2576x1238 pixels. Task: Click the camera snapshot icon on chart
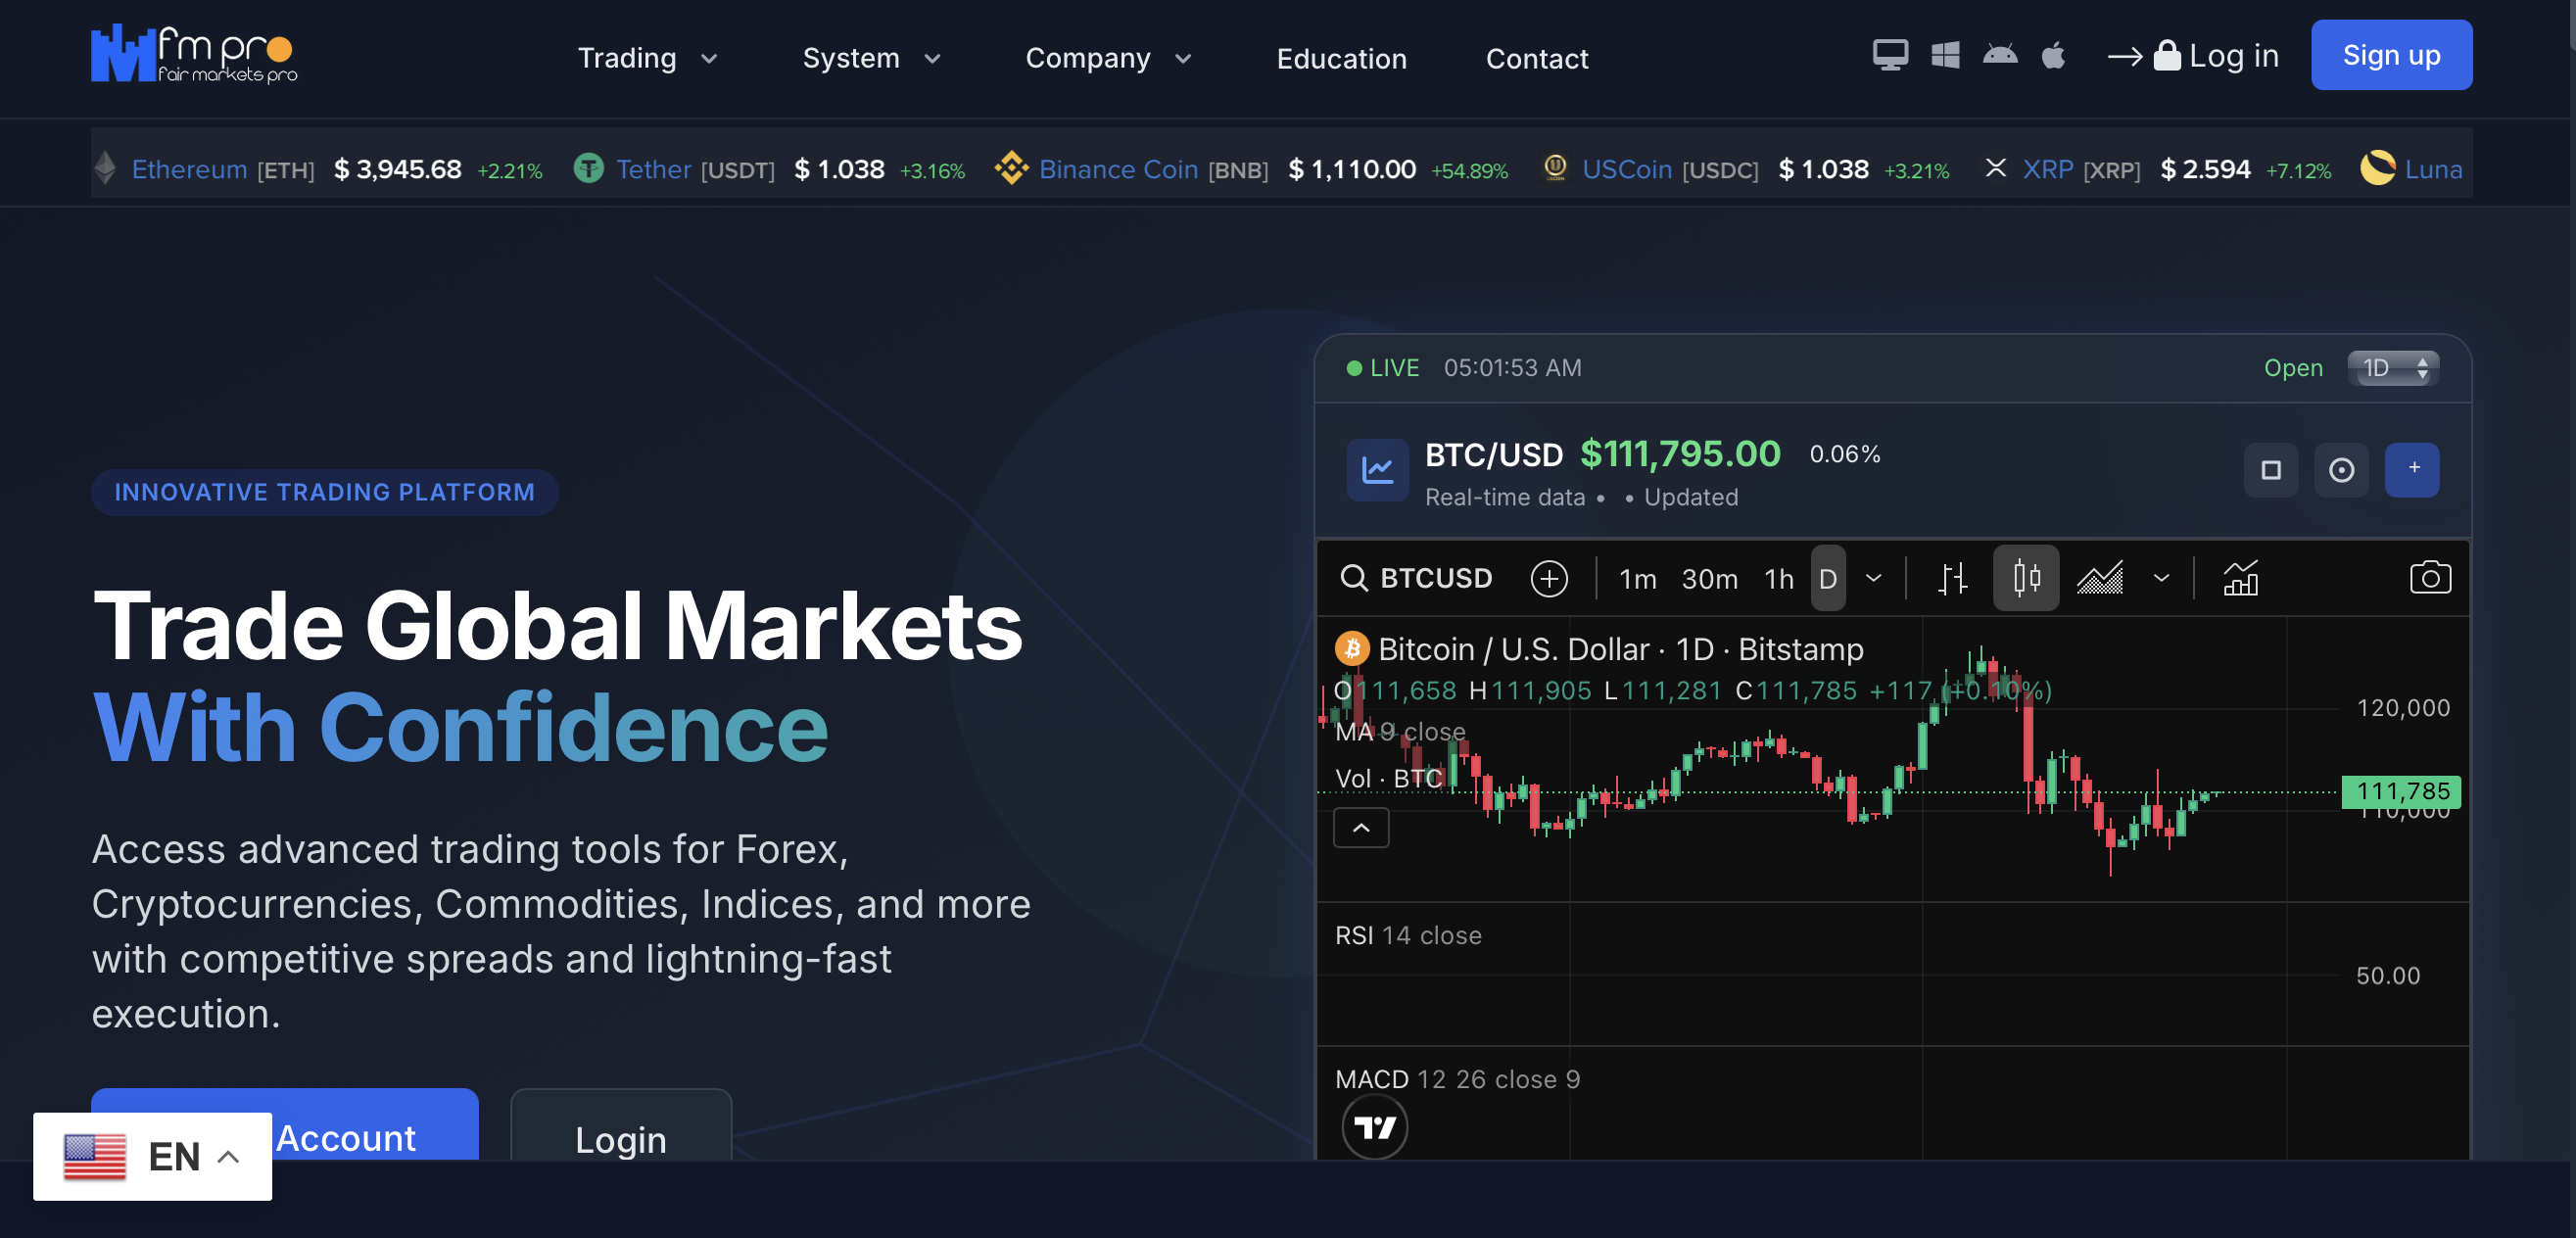tap(2429, 578)
